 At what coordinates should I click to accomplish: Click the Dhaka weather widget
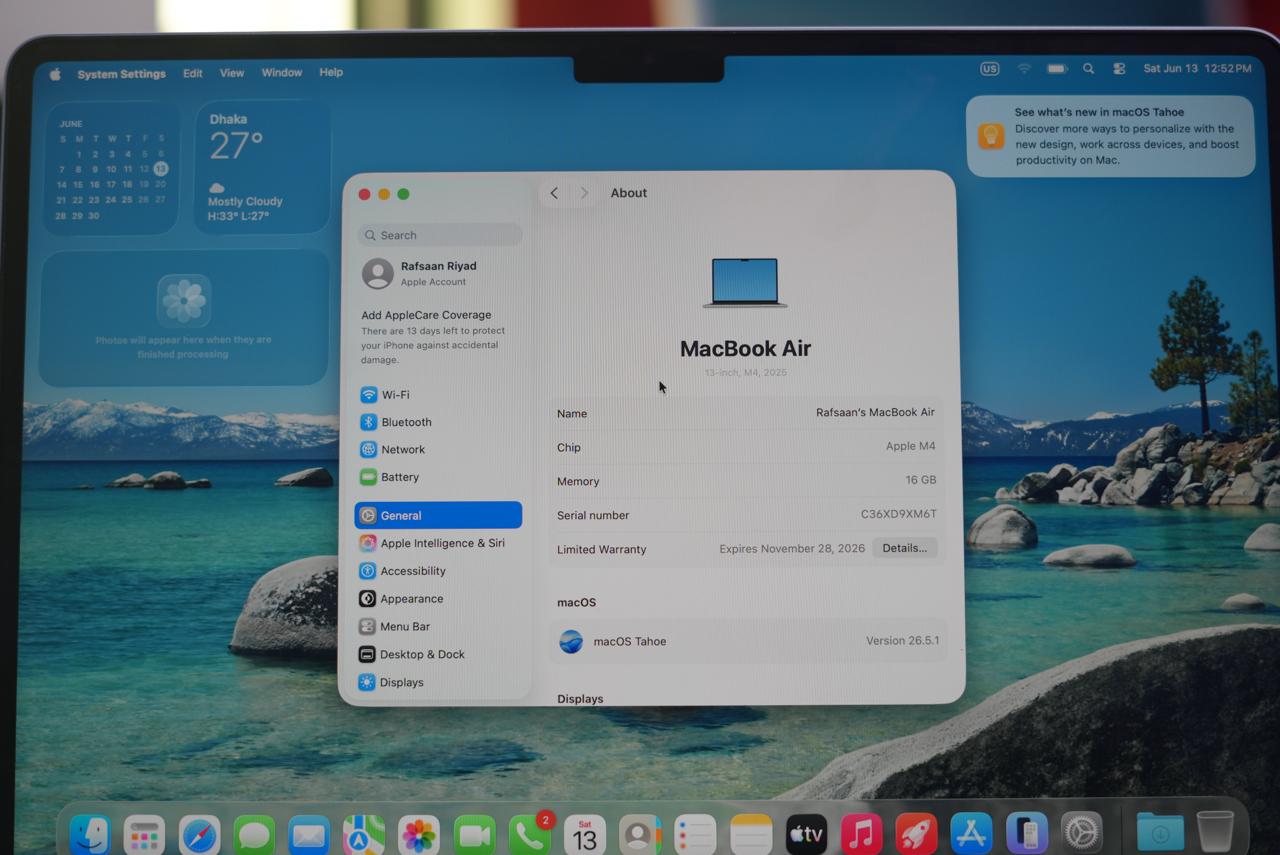pyautogui.click(x=262, y=168)
